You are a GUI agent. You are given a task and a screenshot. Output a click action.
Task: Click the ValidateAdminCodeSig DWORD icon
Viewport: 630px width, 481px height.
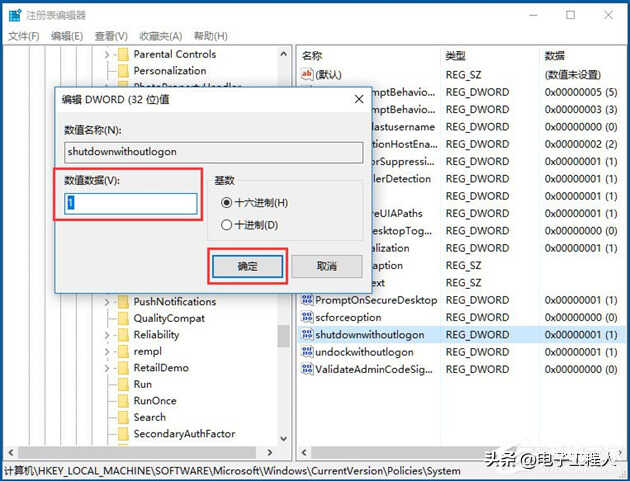[307, 369]
